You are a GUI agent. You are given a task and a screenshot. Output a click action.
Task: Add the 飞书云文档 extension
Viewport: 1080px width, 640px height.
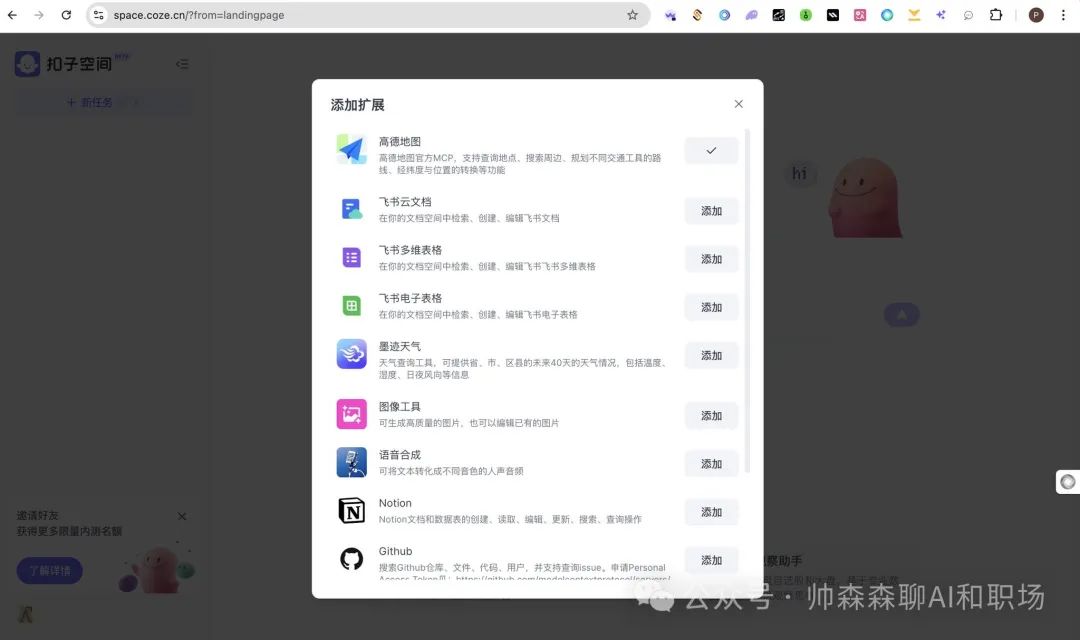pos(712,211)
